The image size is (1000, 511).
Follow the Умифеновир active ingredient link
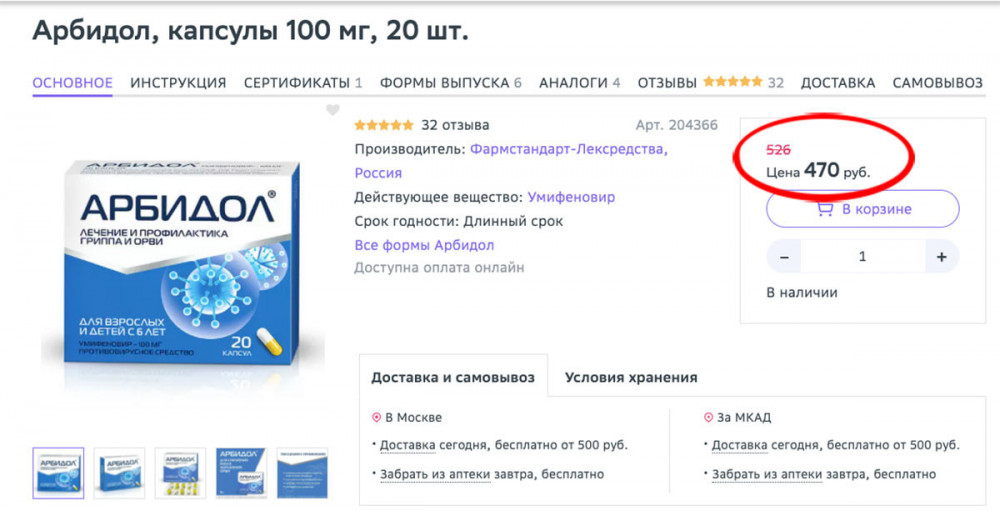[571, 197]
